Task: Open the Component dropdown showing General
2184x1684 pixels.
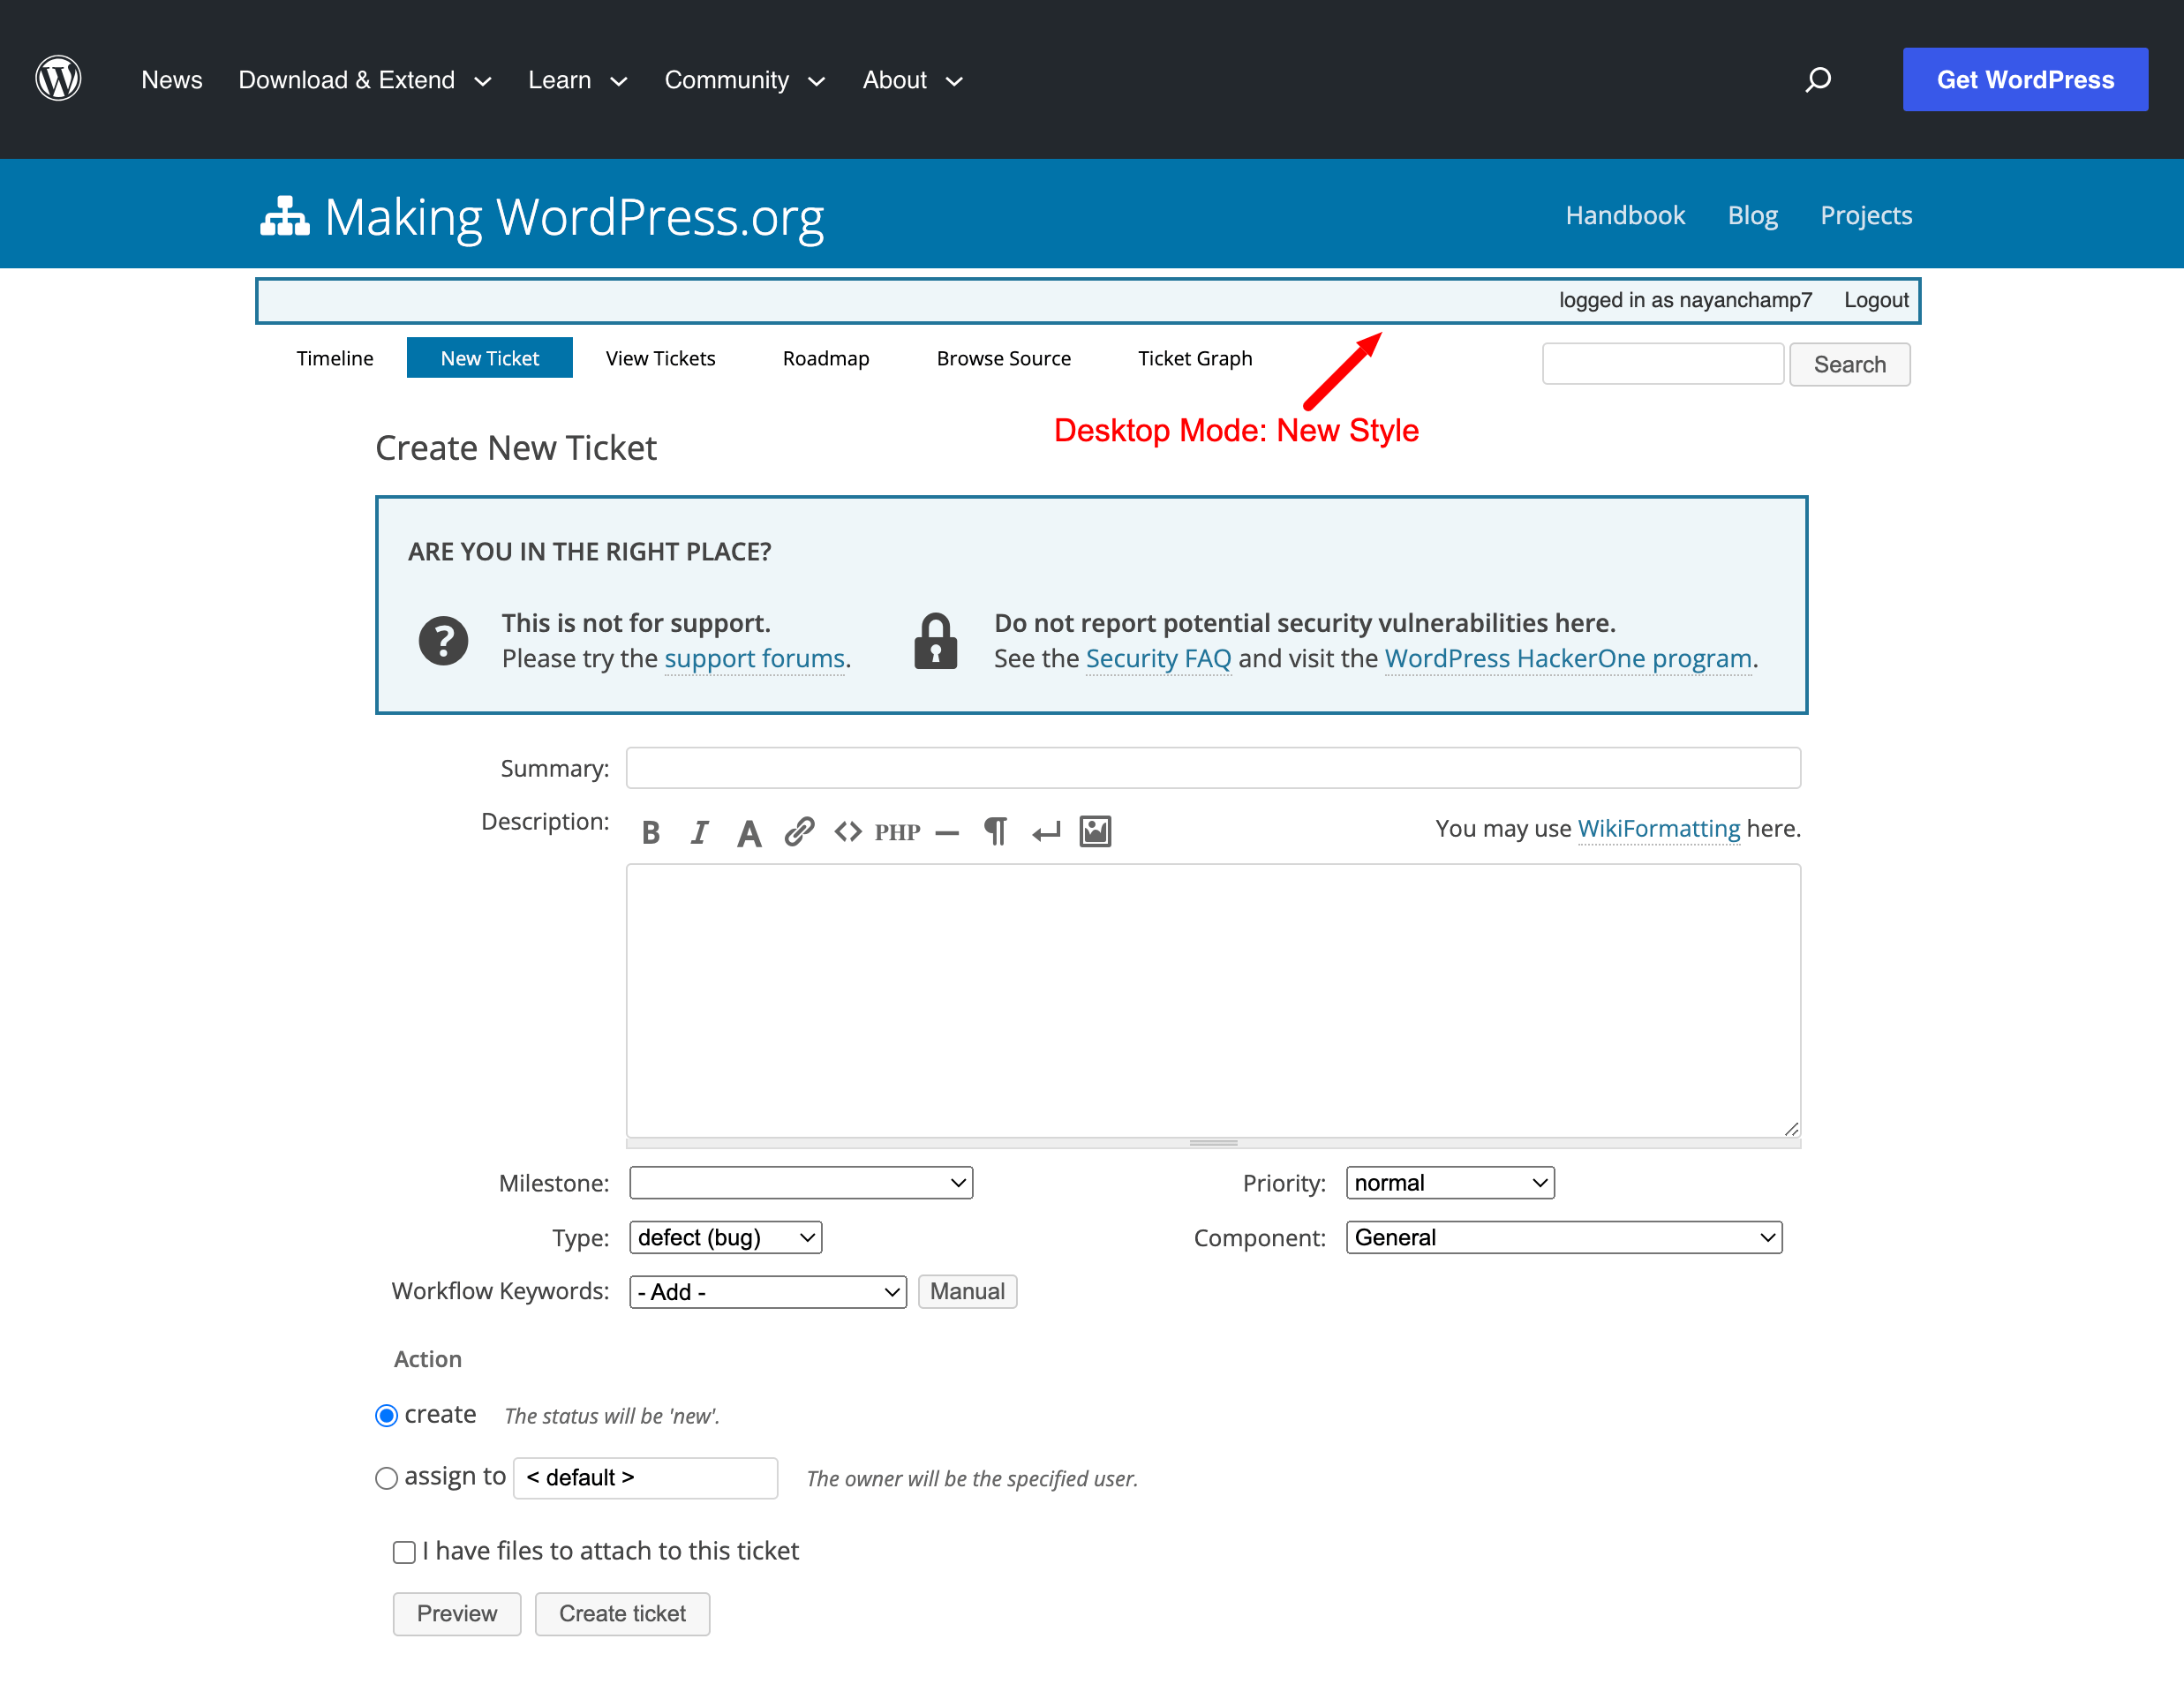Action: [1563, 1238]
